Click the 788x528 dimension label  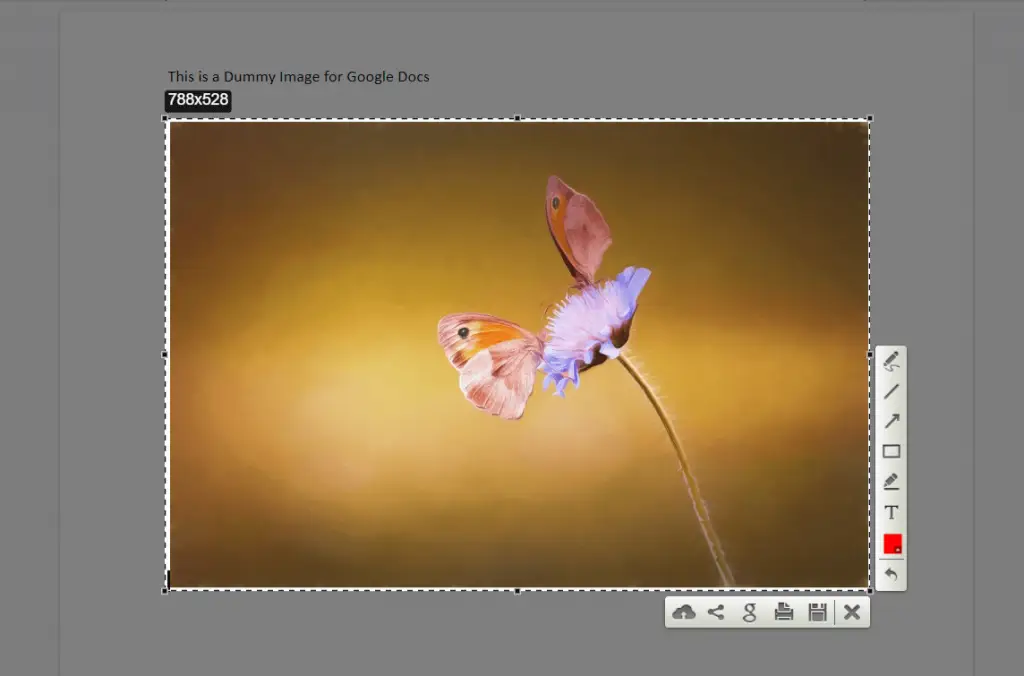pyautogui.click(x=198, y=100)
